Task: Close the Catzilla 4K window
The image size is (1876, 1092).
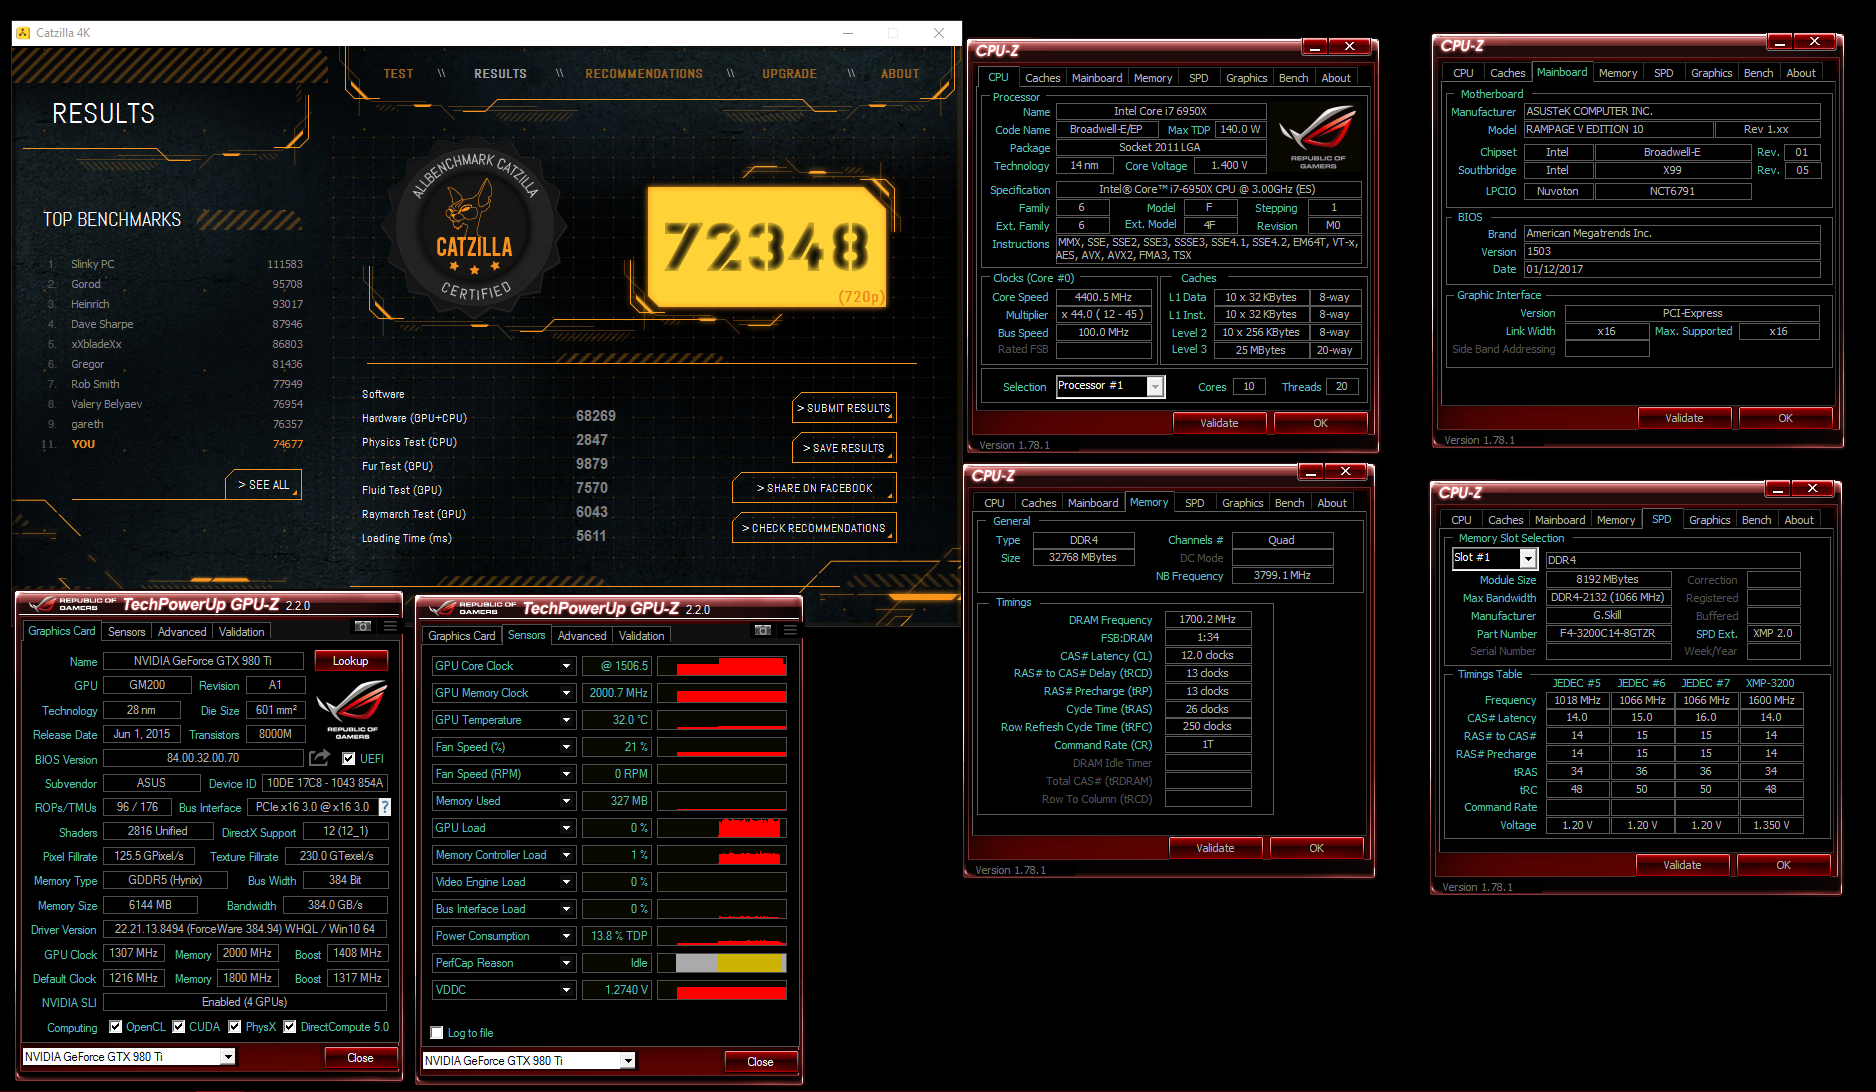Action: click(x=939, y=33)
